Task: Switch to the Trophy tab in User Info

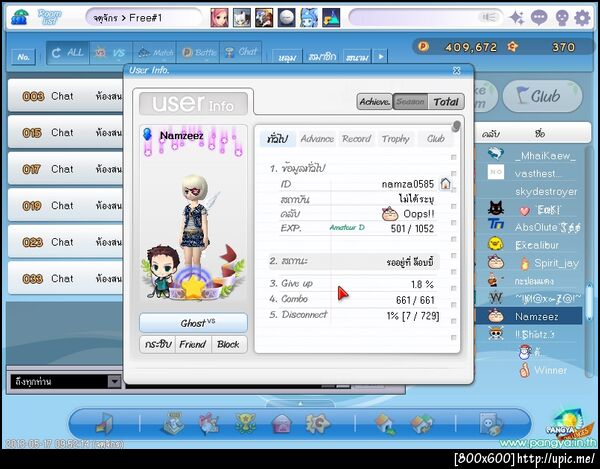Action: 396,138
